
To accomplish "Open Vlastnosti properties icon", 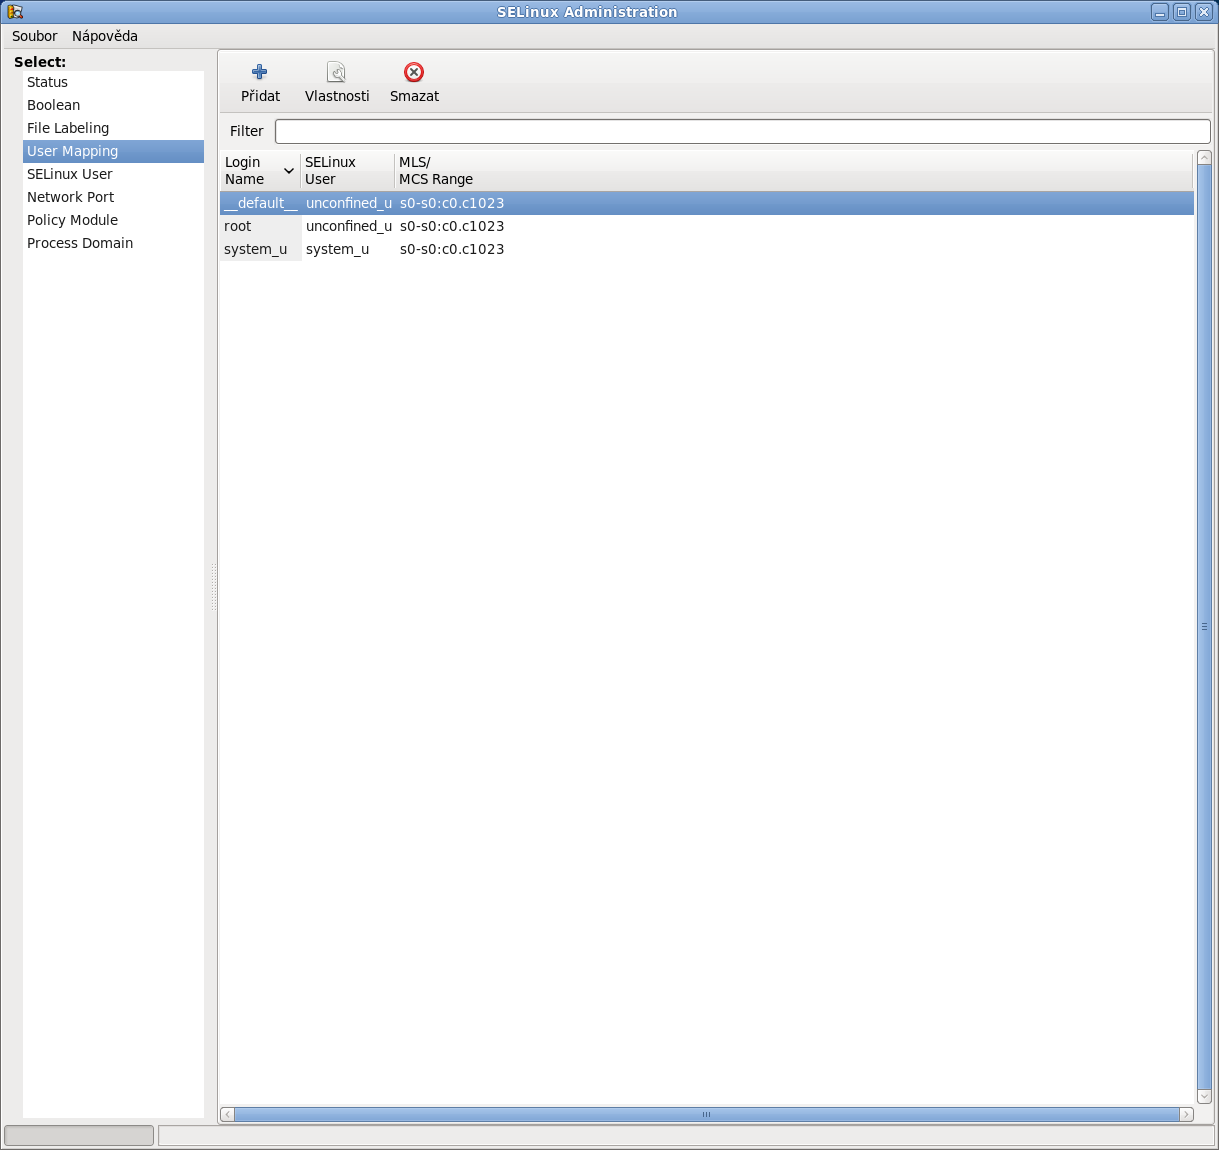I will point(337,72).
